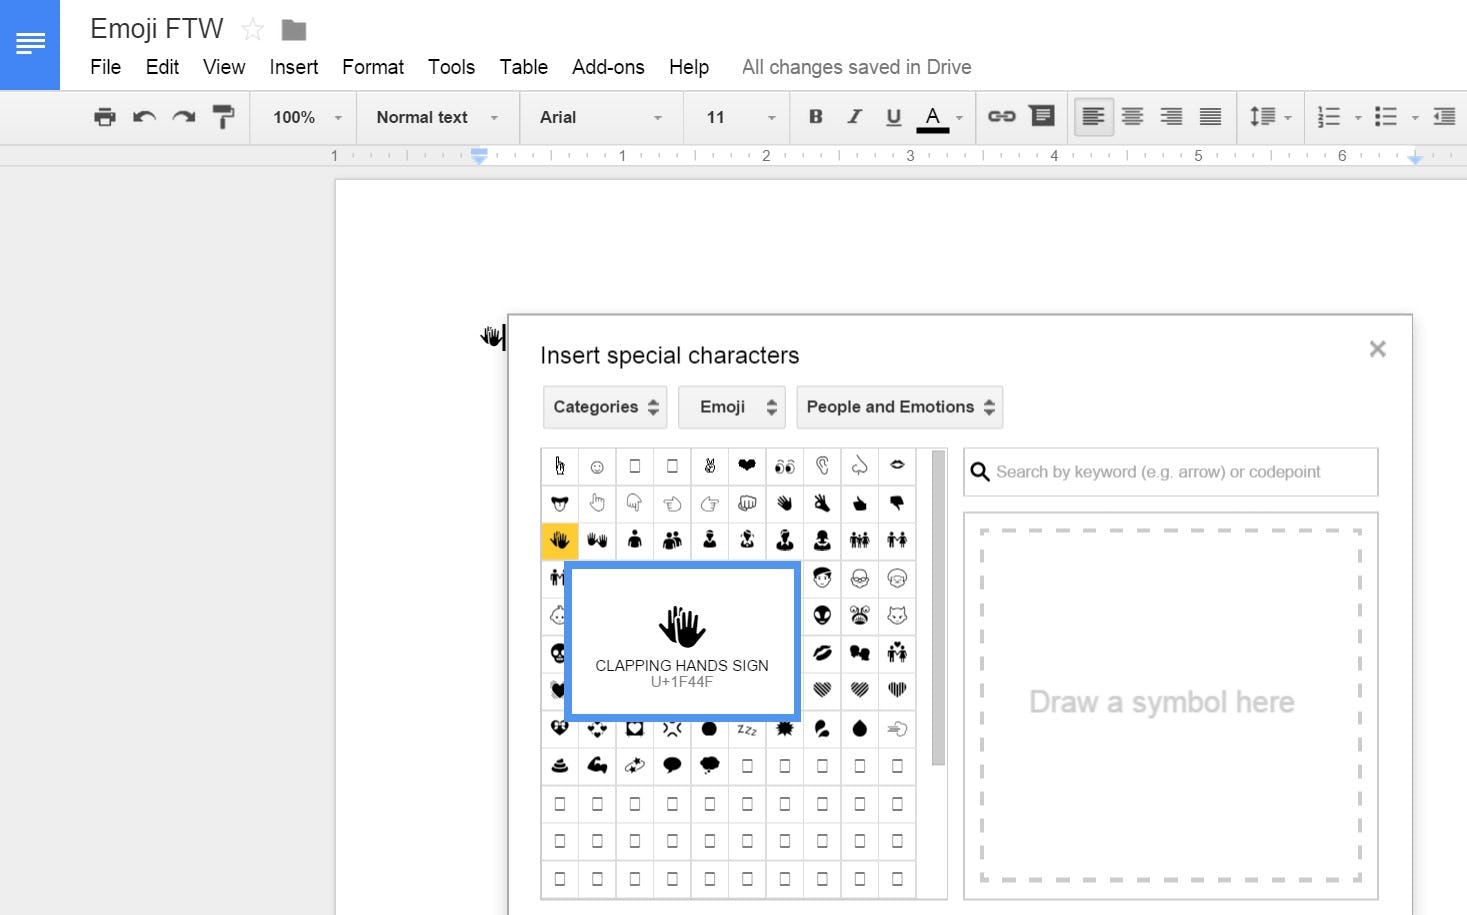The height and width of the screenshot is (915, 1467).
Task: Open the font family dropdown showing Arial
Action: point(598,117)
